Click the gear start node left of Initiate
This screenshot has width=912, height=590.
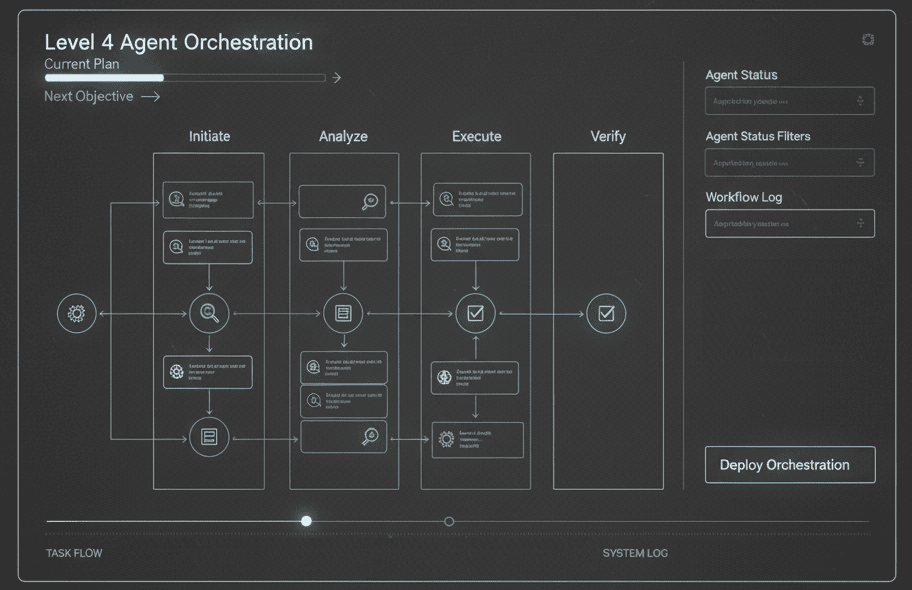coord(76,314)
